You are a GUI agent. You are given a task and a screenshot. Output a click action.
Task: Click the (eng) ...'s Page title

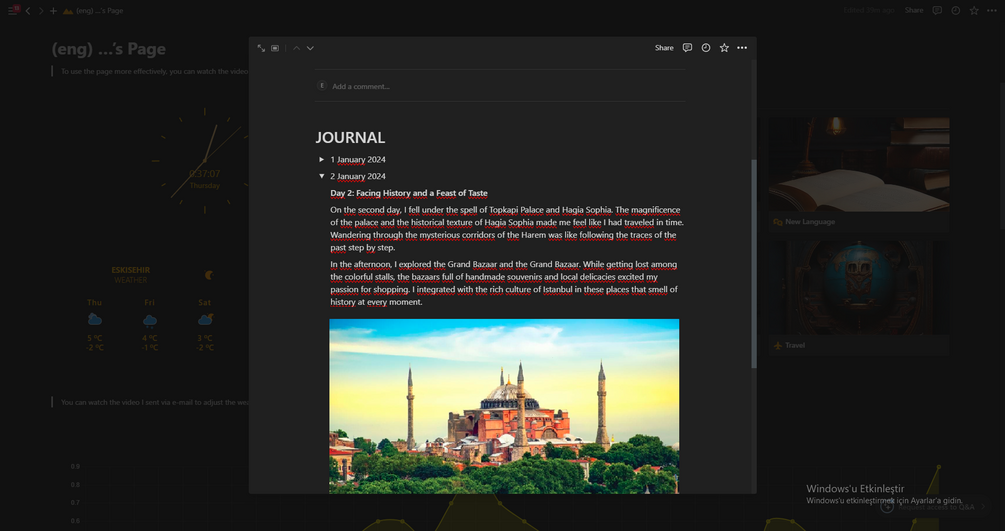[108, 49]
